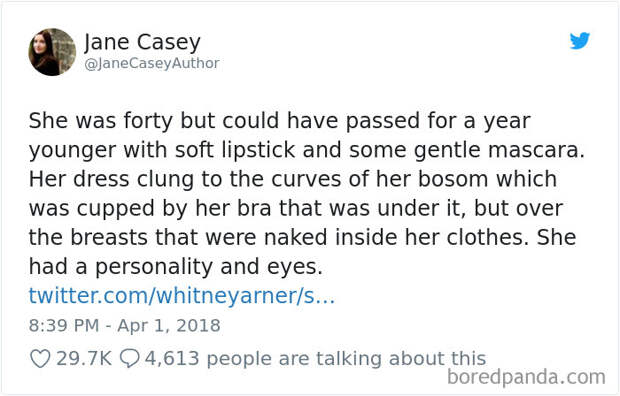Click the text 'had a personality and eyes.'
The image size is (620, 396).
pyautogui.click(x=176, y=267)
